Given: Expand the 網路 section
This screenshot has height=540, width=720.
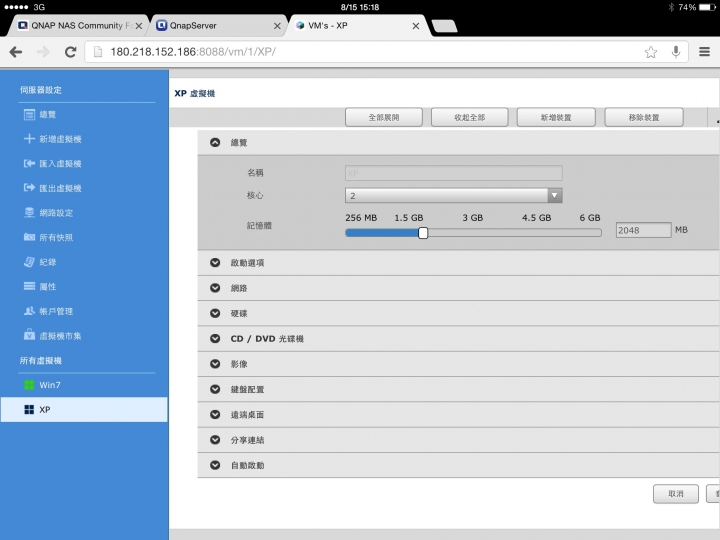Looking at the screenshot, I should click(x=215, y=288).
